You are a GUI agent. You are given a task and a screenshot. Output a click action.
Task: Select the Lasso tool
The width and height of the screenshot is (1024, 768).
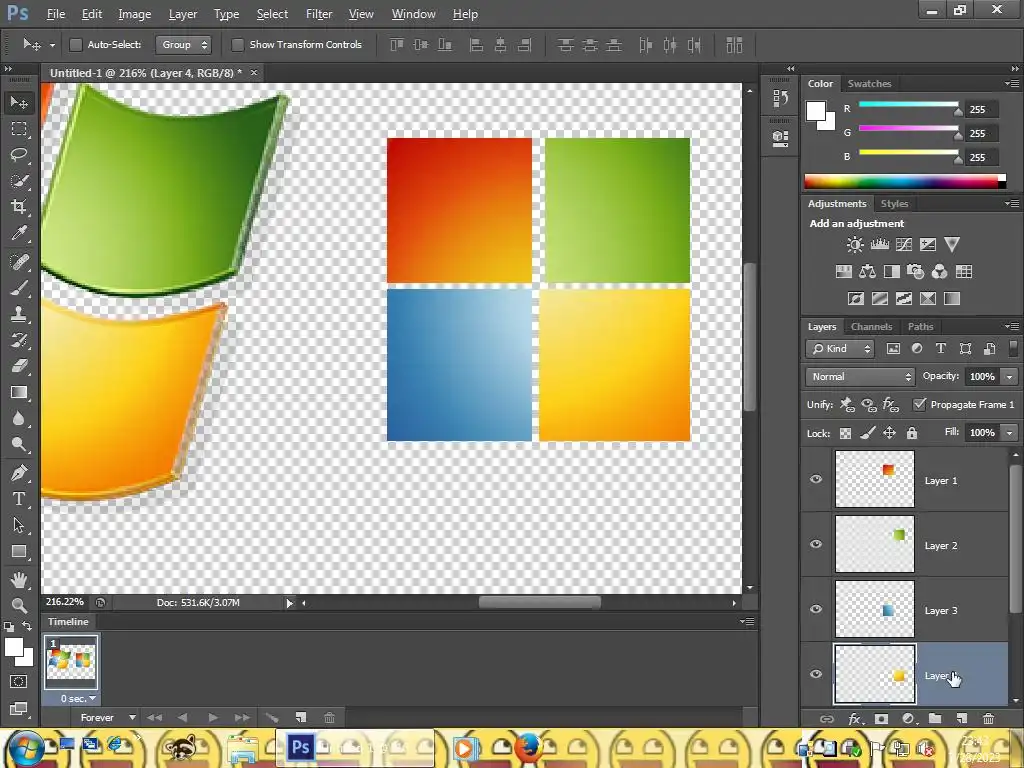(19, 155)
